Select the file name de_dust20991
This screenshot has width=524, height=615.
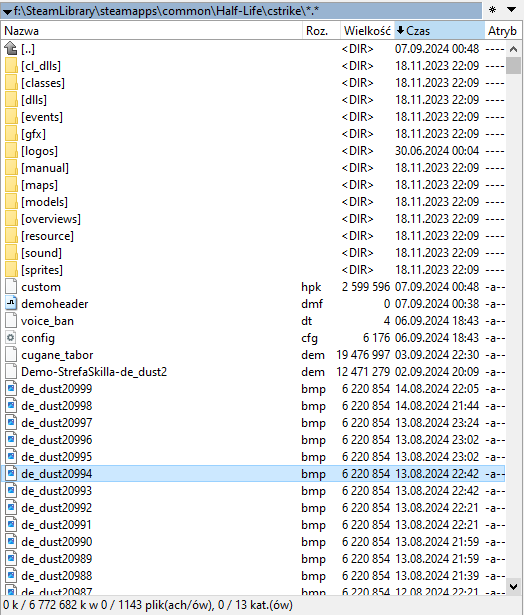[x=56, y=525]
